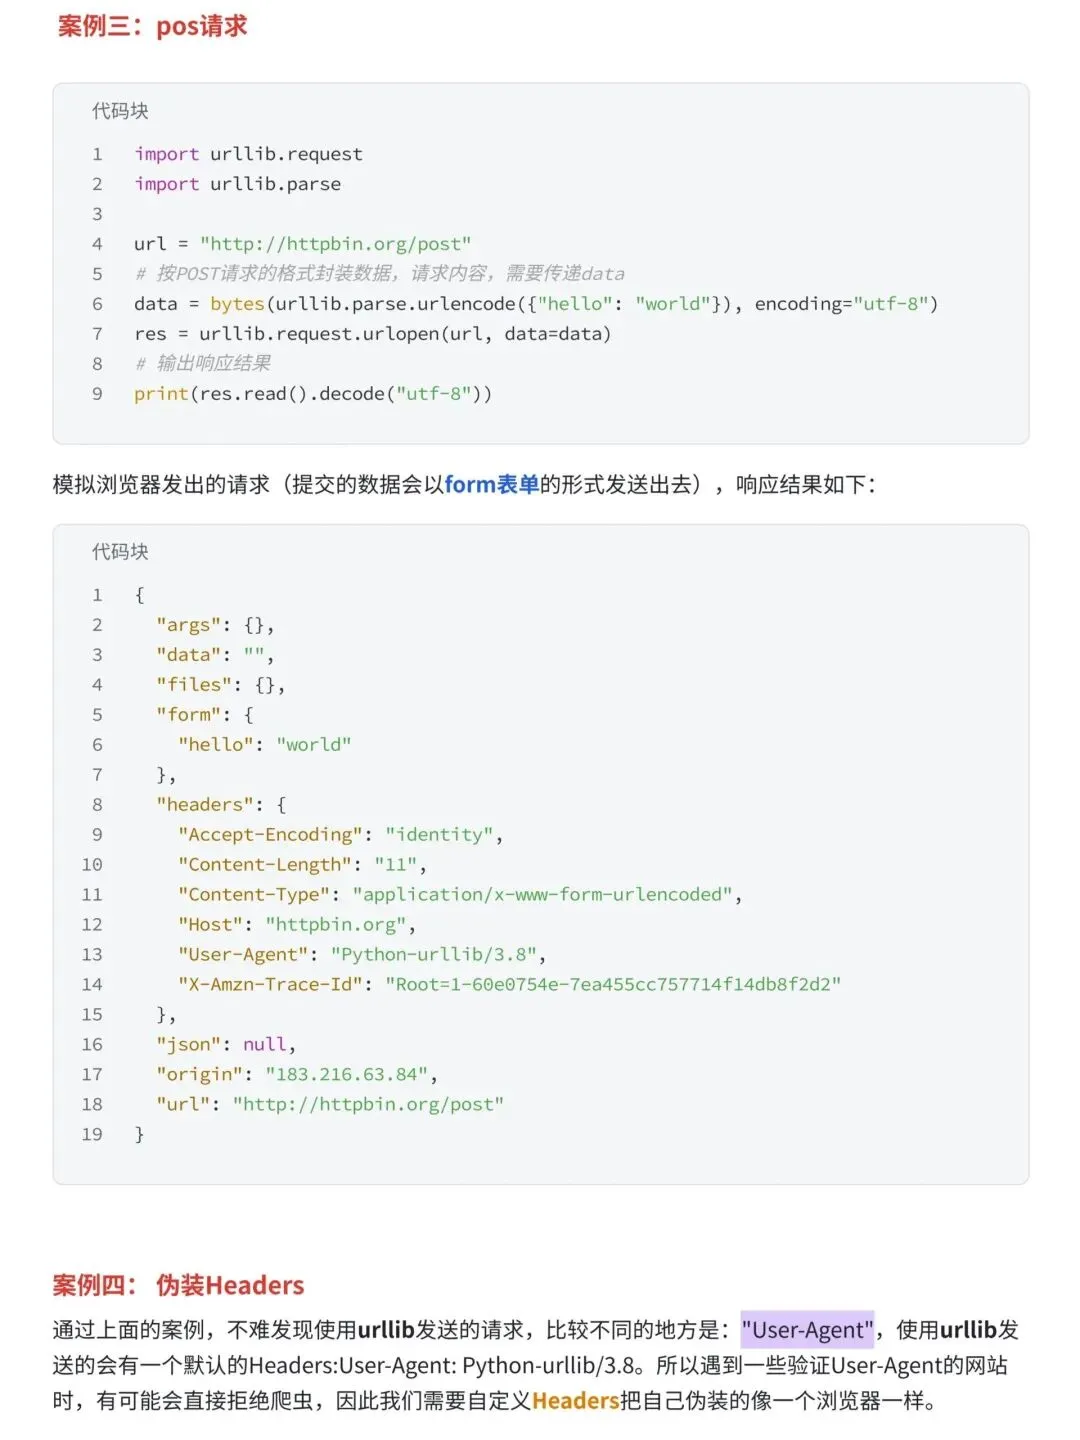Click the highlighted "User-Agent" text

808,1330
